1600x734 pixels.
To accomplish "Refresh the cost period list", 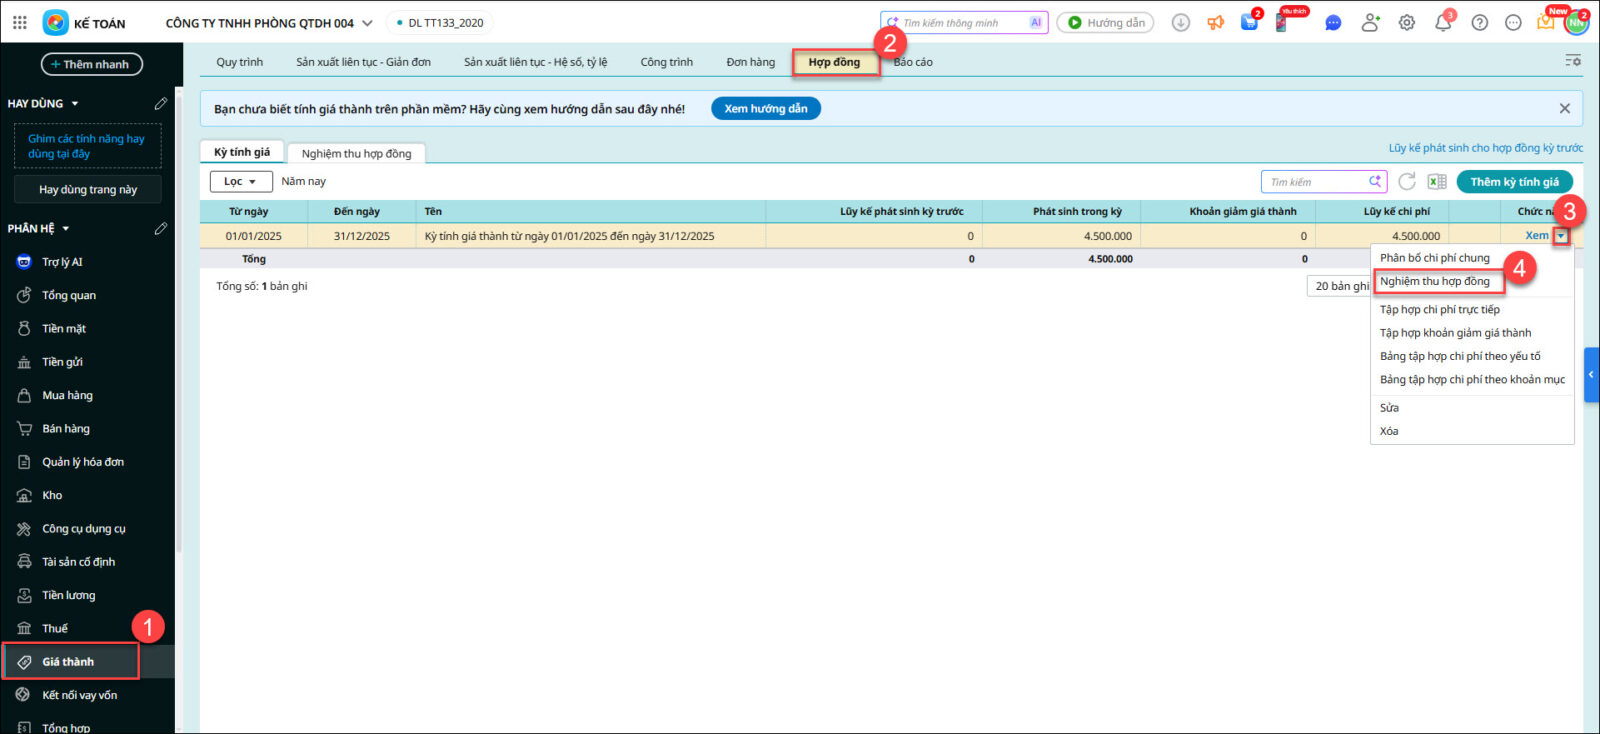I will pos(1407,182).
